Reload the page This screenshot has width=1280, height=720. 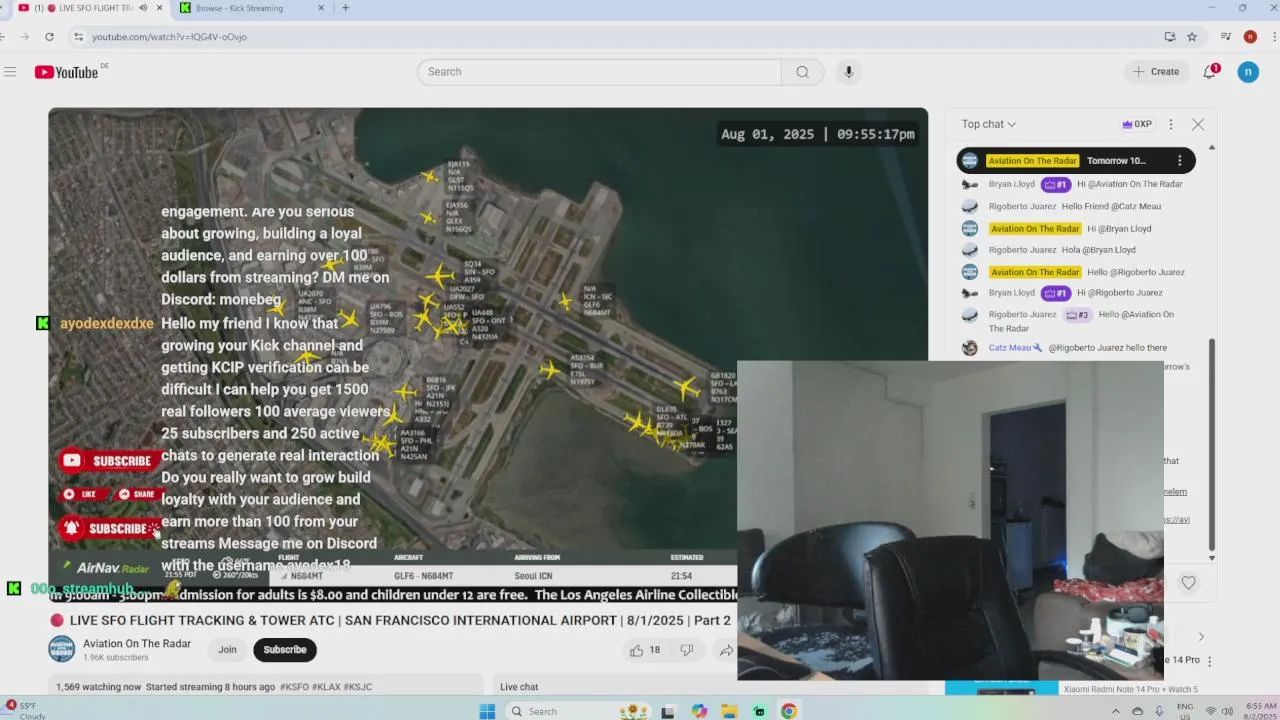[x=49, y=37]
